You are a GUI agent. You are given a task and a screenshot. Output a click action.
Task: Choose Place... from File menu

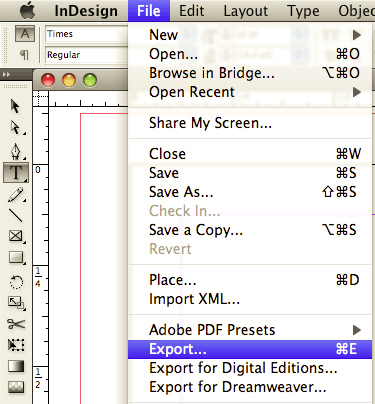(250, 280)
